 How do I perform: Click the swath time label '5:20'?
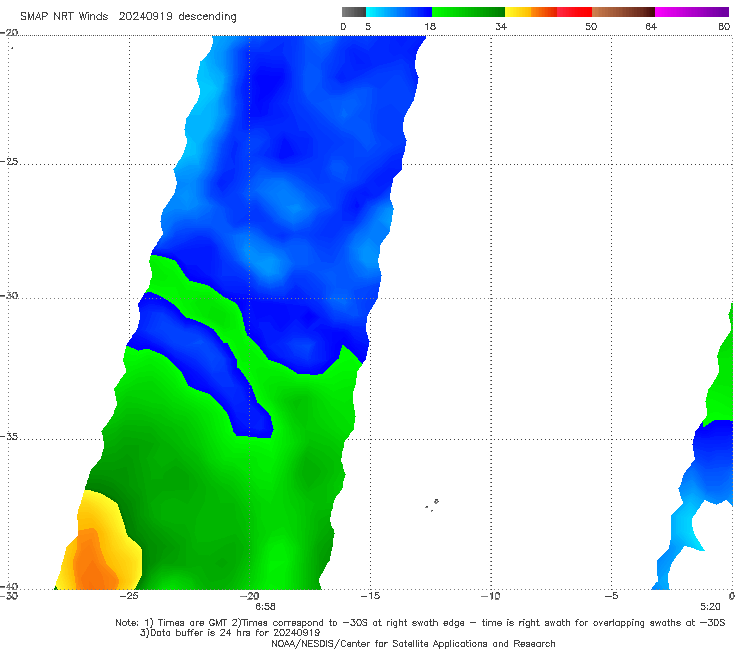pos(710,607)
